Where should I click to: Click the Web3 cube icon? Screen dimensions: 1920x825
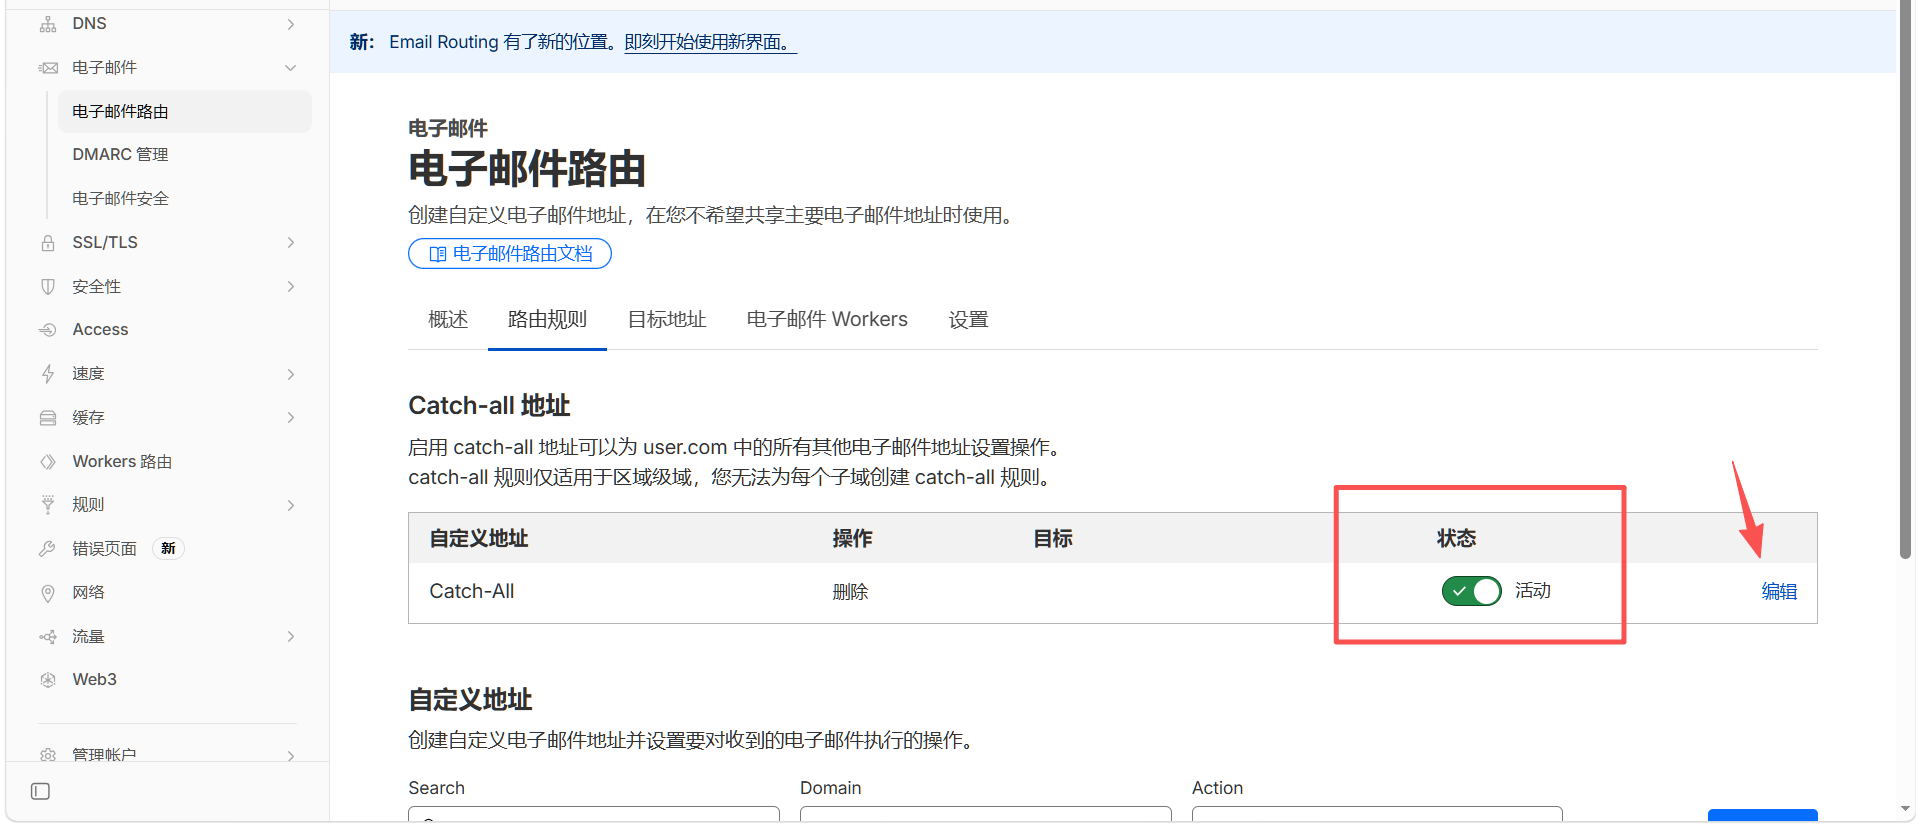48,680
